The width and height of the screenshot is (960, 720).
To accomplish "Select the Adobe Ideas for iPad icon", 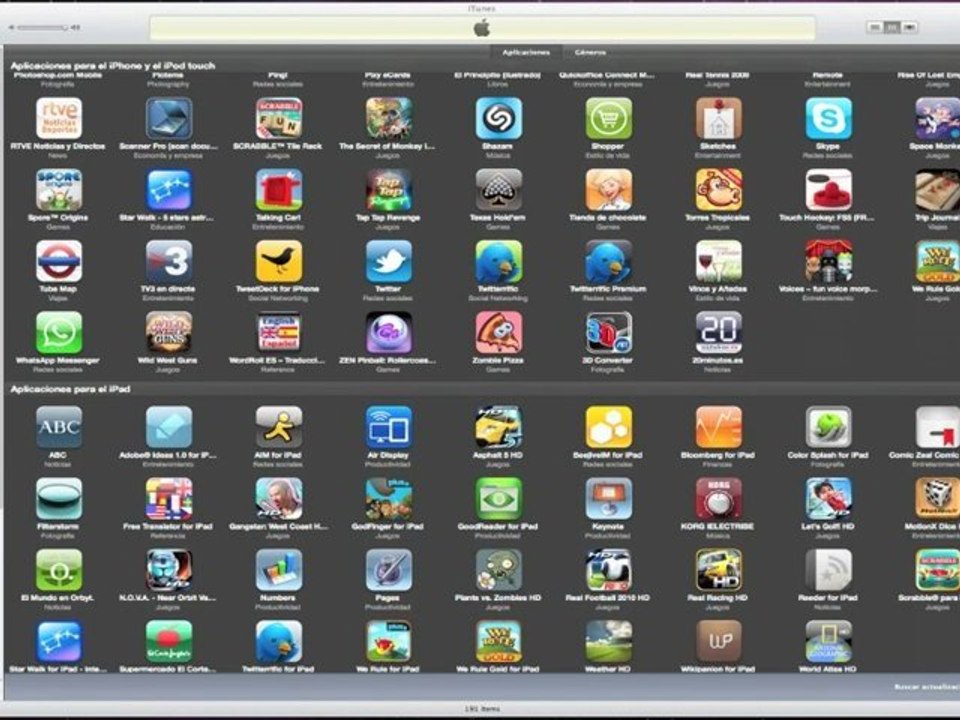I will [x=168, y=427].
